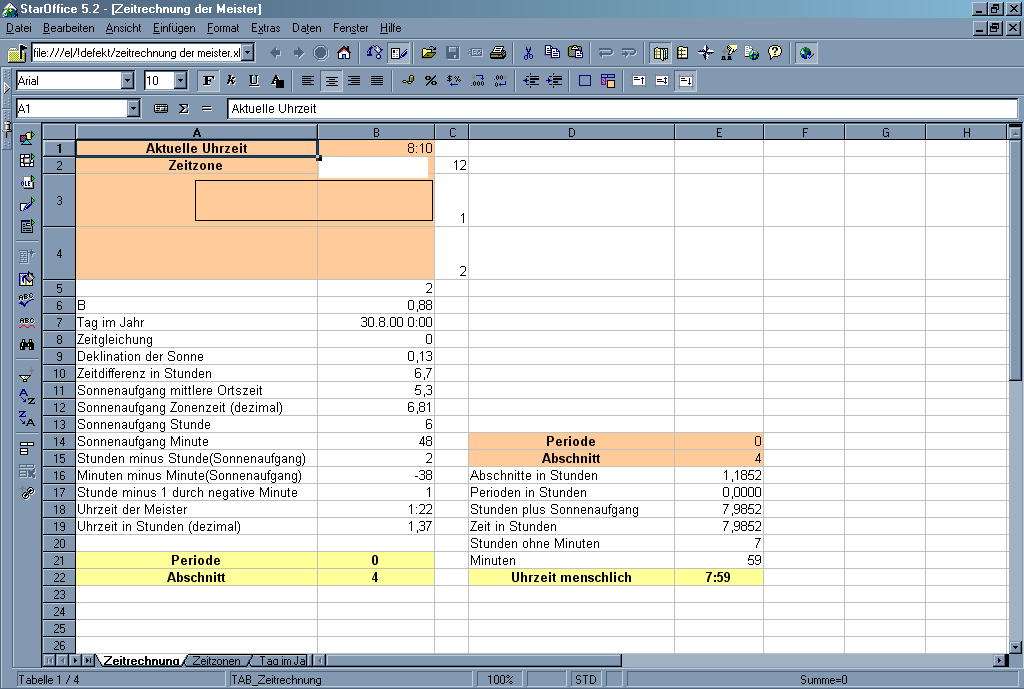Click the percent number format icon
The image size is (1024, 689).
tap(430, 81)
